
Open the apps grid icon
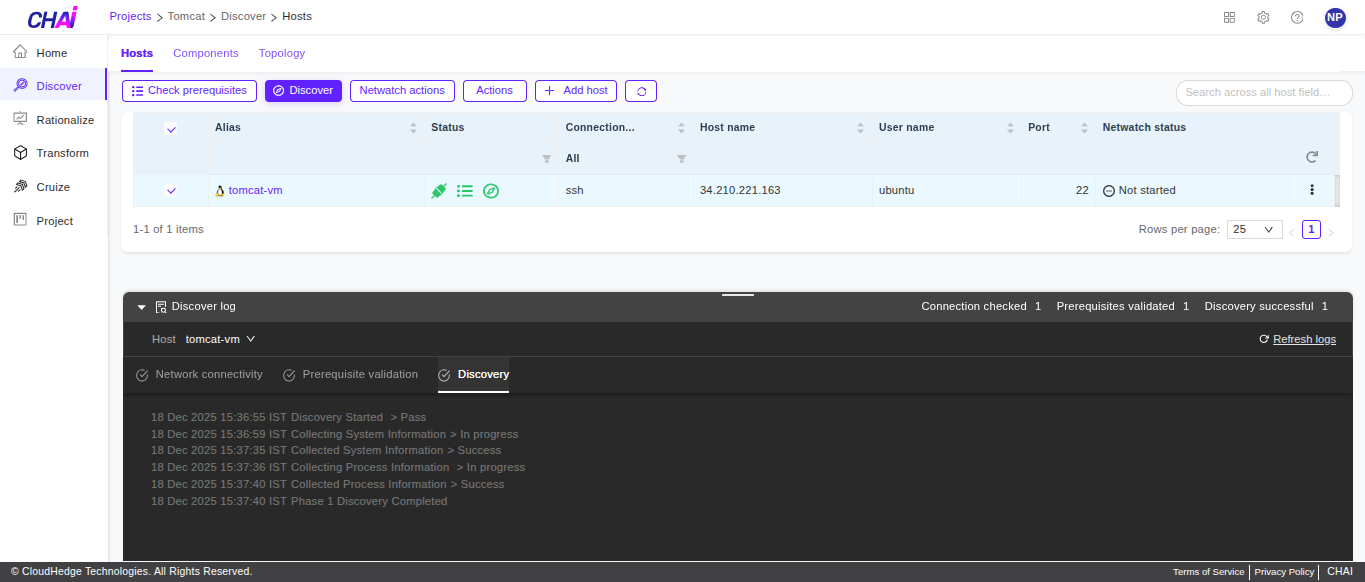(1230, 17)
